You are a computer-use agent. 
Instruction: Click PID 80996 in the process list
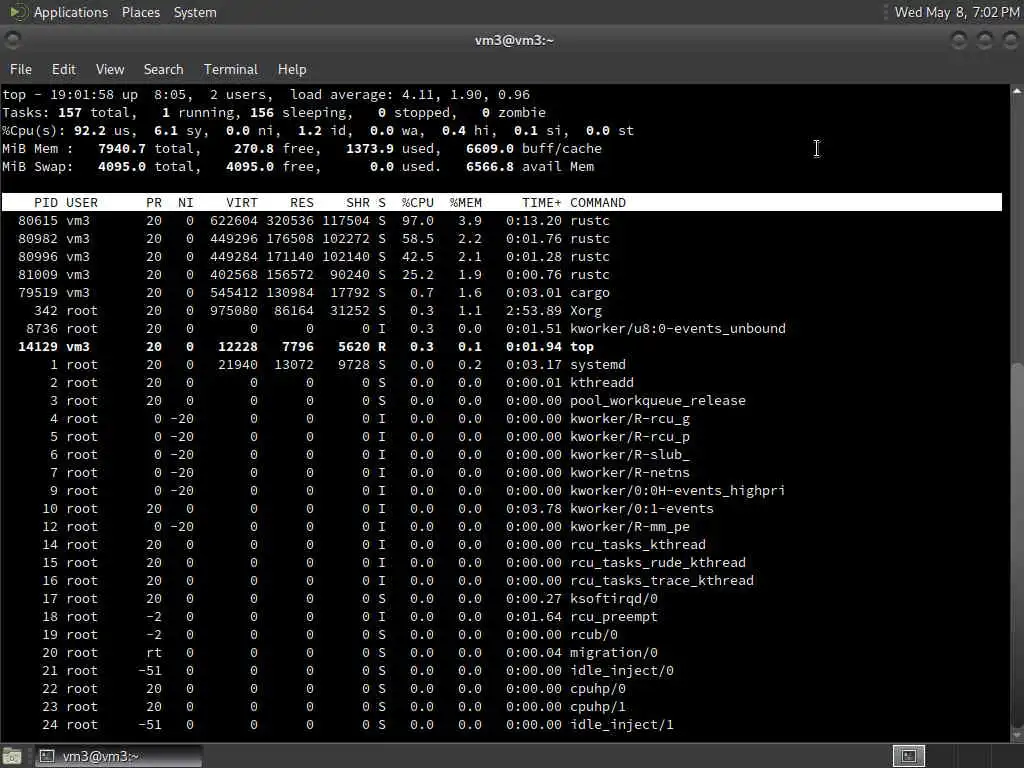click(38, 257)
